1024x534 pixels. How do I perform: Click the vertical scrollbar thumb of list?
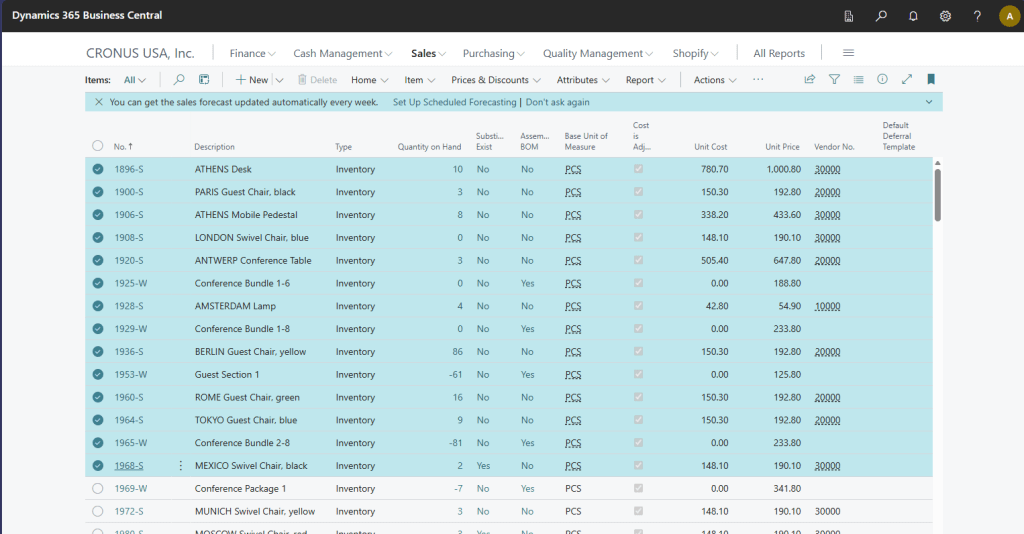[x=937, y=194]
